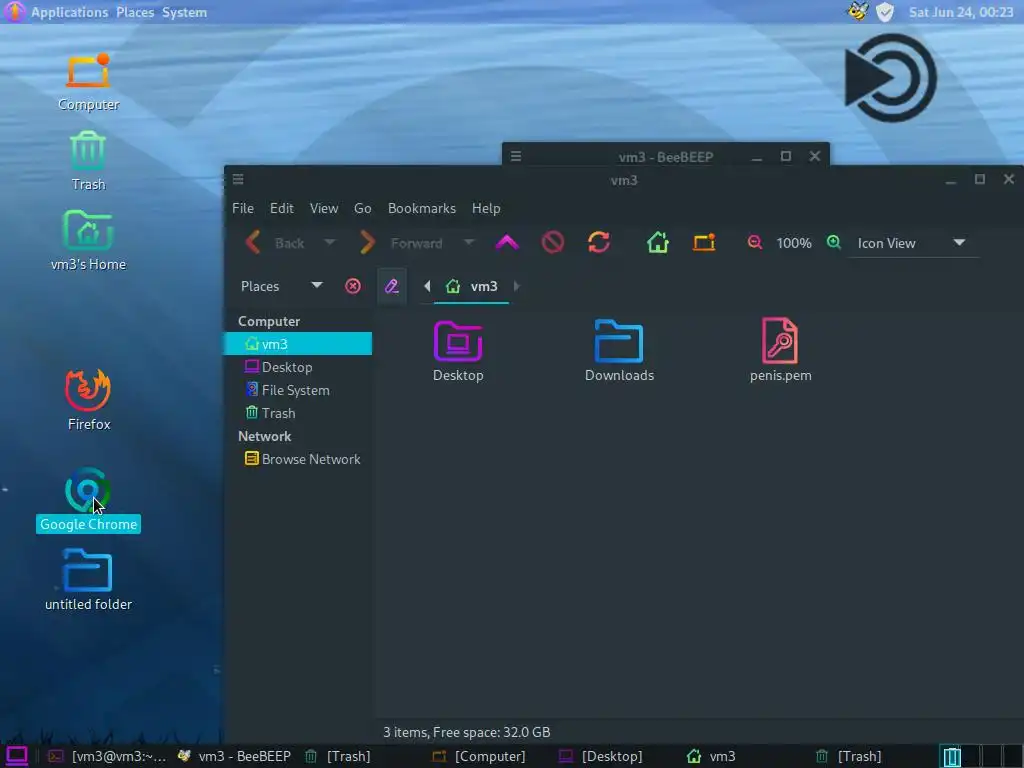Switch to vm3 - BeeBEEP taskbar item
Screen dimensions: 1024x768
pos(234,756)
